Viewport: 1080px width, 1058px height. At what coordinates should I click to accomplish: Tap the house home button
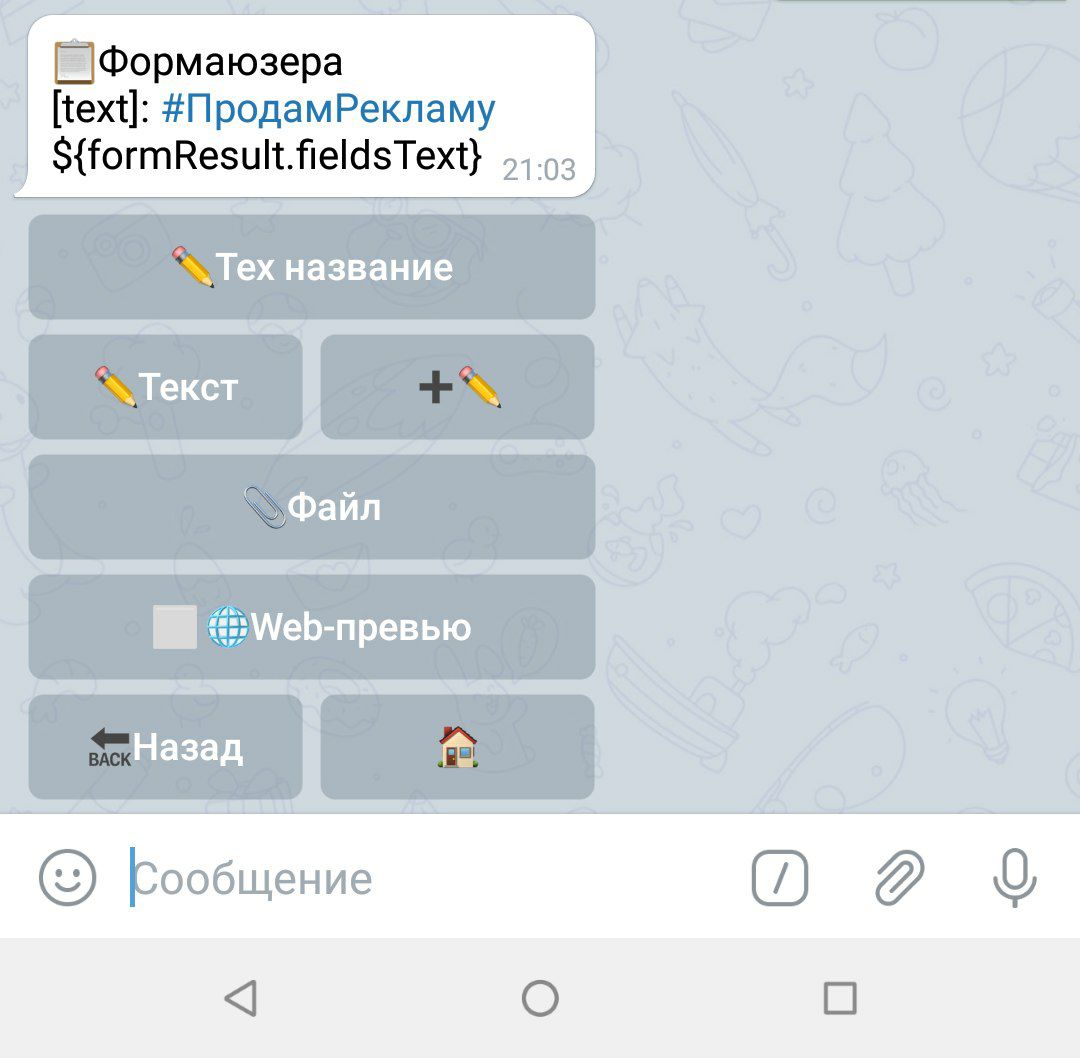[457, 747]
